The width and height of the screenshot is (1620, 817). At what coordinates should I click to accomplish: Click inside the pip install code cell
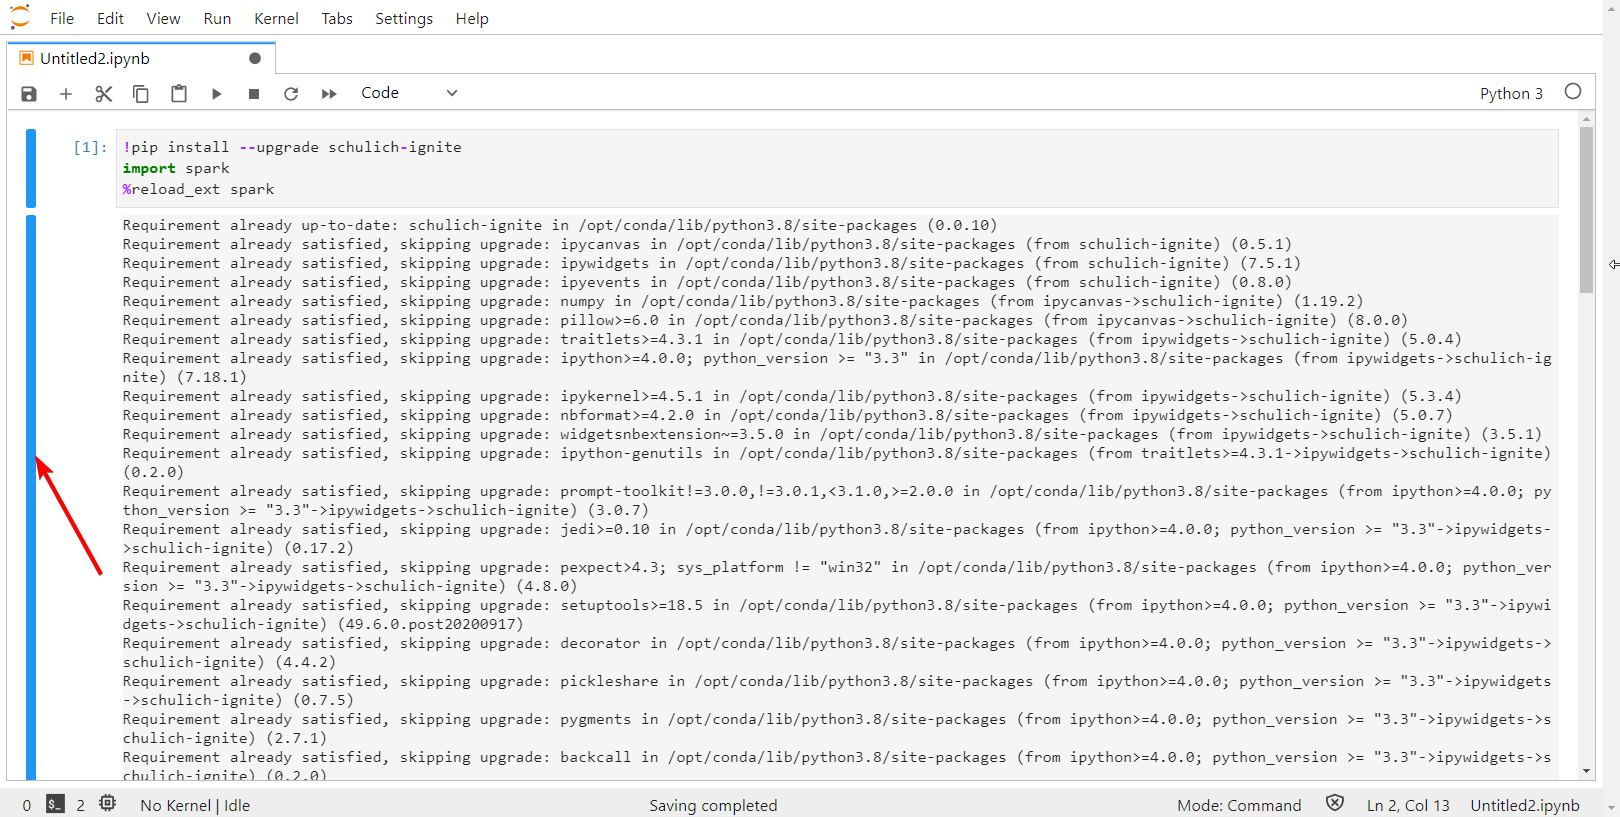click(836, 168)
